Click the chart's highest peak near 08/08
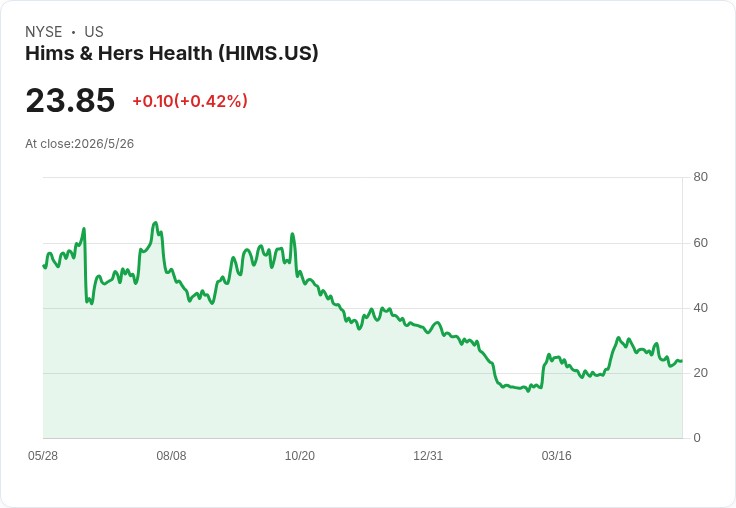This screenshot has height=508, width=736. [155, 223]
